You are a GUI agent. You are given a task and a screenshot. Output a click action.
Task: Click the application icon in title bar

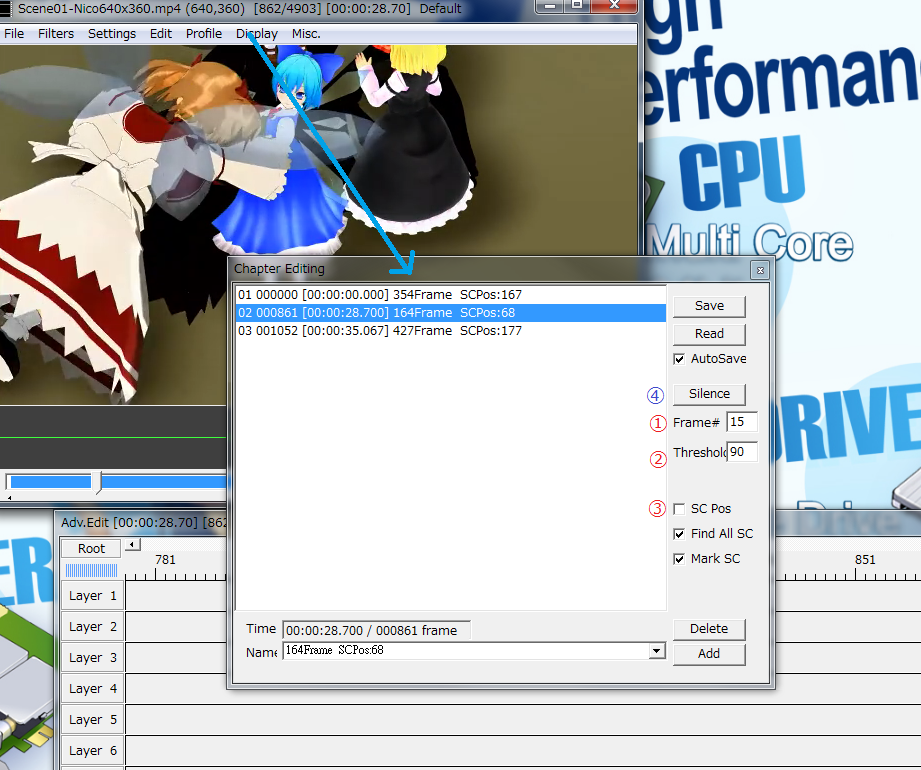[x=5, y=8]
